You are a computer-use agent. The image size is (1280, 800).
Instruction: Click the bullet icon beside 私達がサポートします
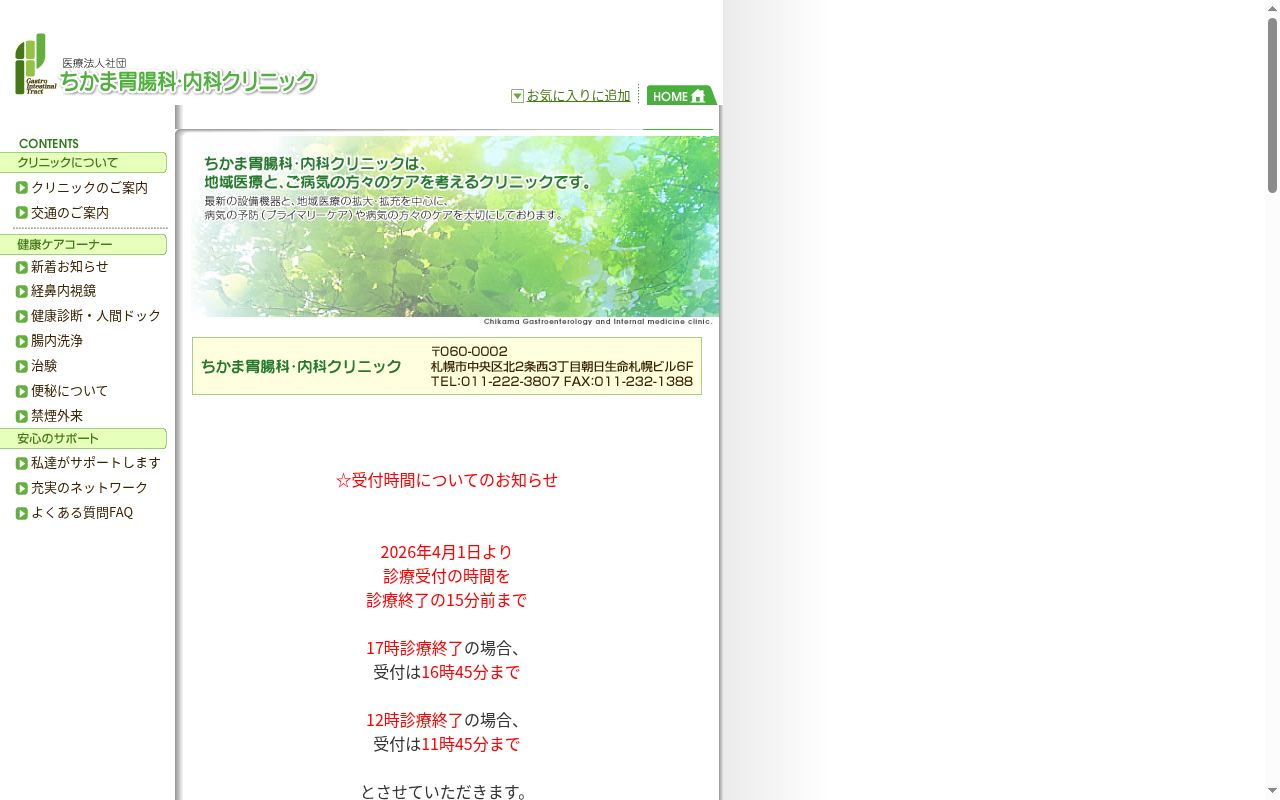click(22, 464)
